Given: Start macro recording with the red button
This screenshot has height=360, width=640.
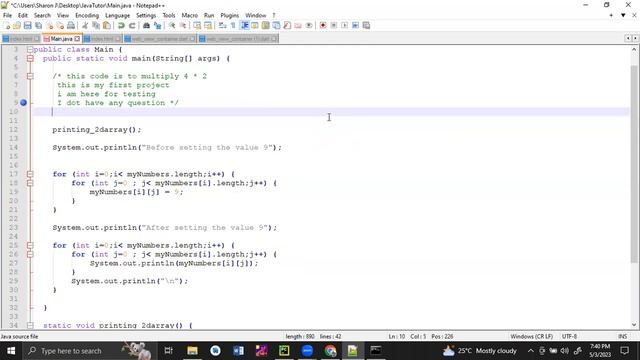Looking at the screenshot, I should [323, 25].
